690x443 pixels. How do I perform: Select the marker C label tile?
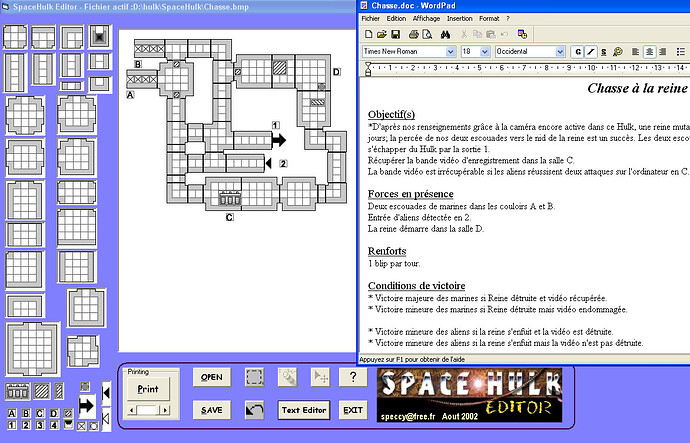tap(40, 413)
